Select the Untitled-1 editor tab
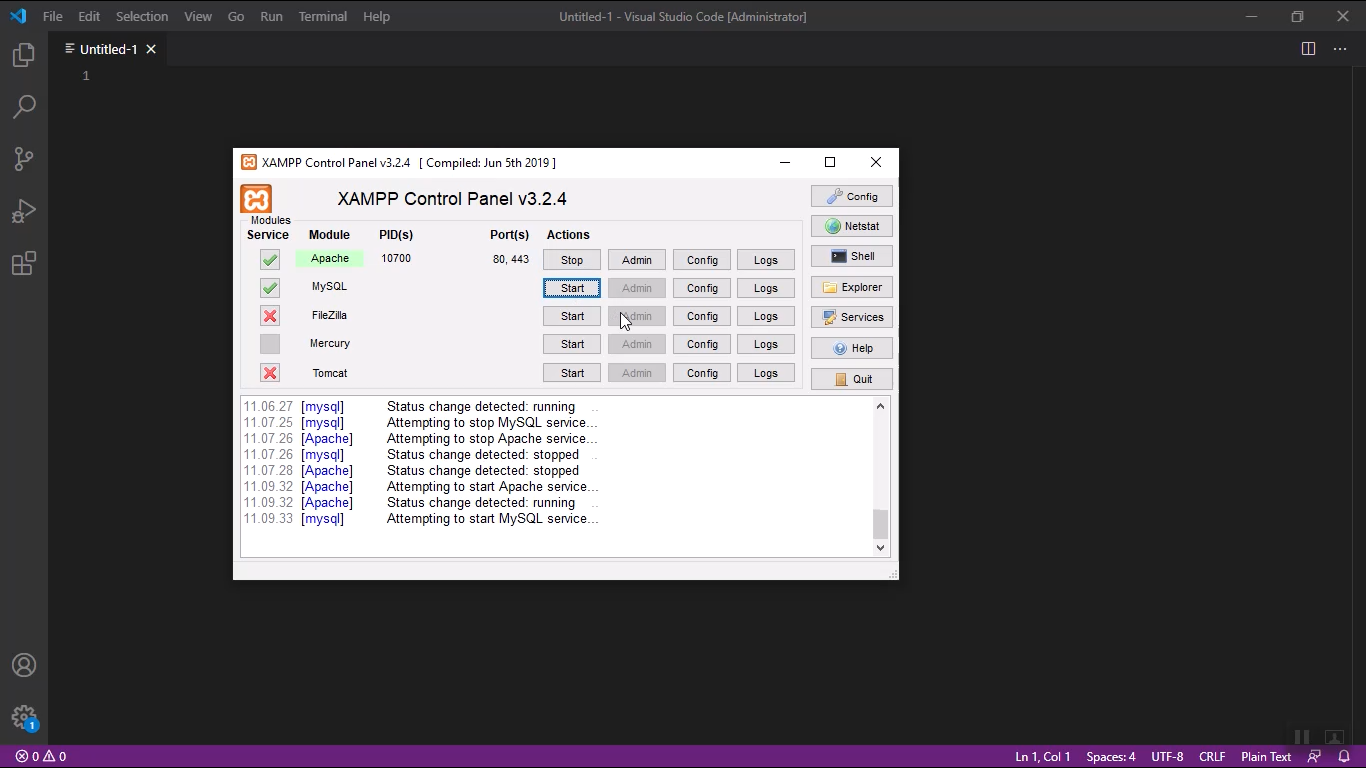This screenshot has width=1366, height=768. (108, 49)
